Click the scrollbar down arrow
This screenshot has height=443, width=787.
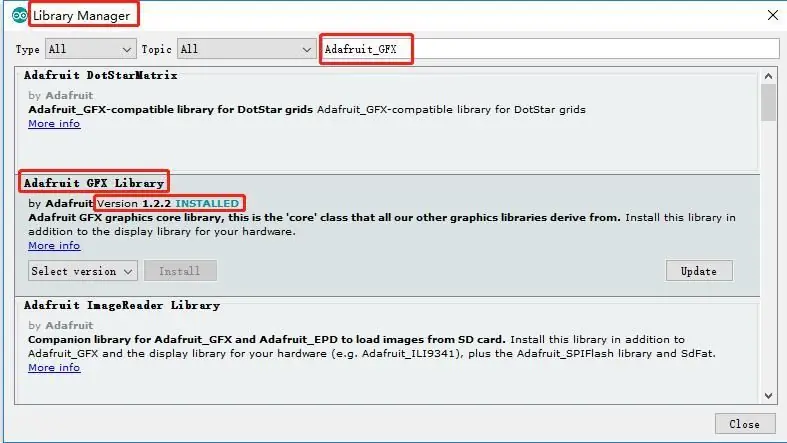pyautogui.click(x=768, y=395)
